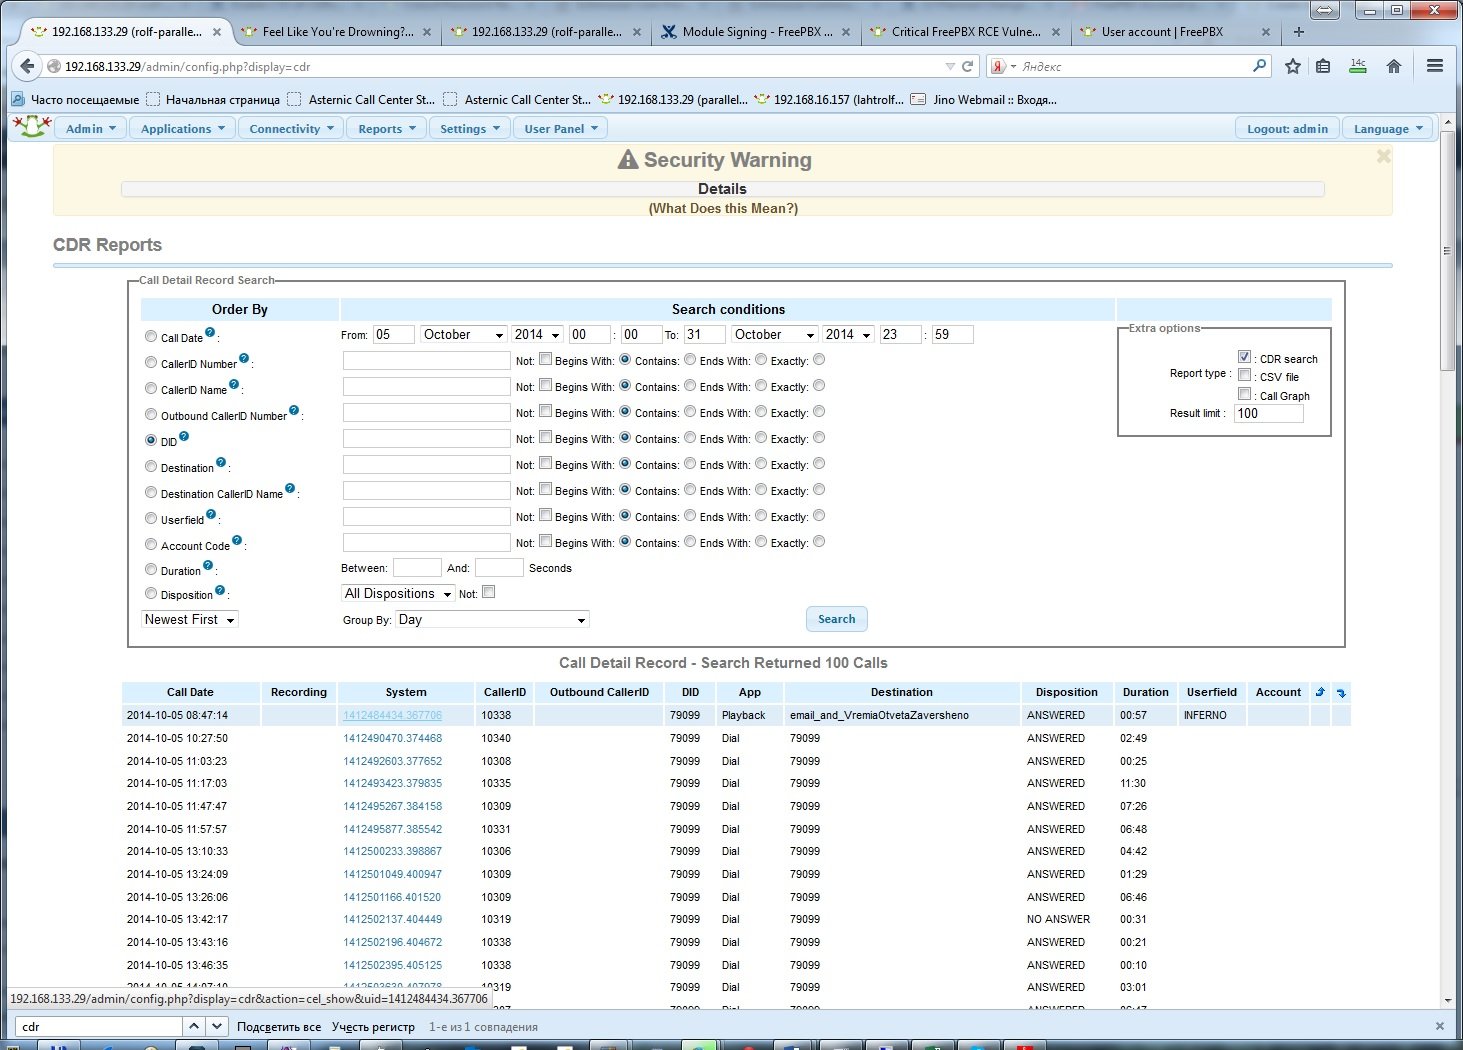Open the browser hamburger menu
This screenshot has width=1463, height=1050.
click(x=1435, y=66)
